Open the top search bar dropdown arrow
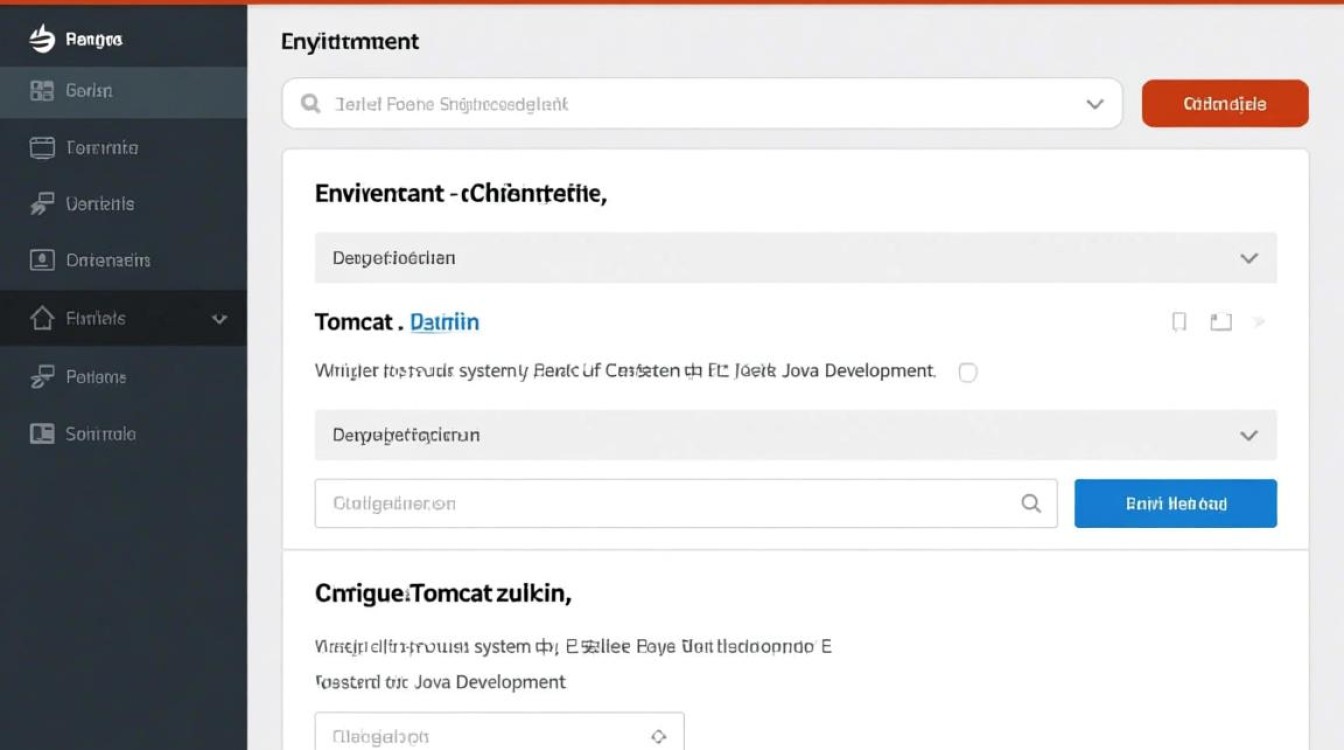Screen dimensions: 1344x750 (x=1095, y=104)
